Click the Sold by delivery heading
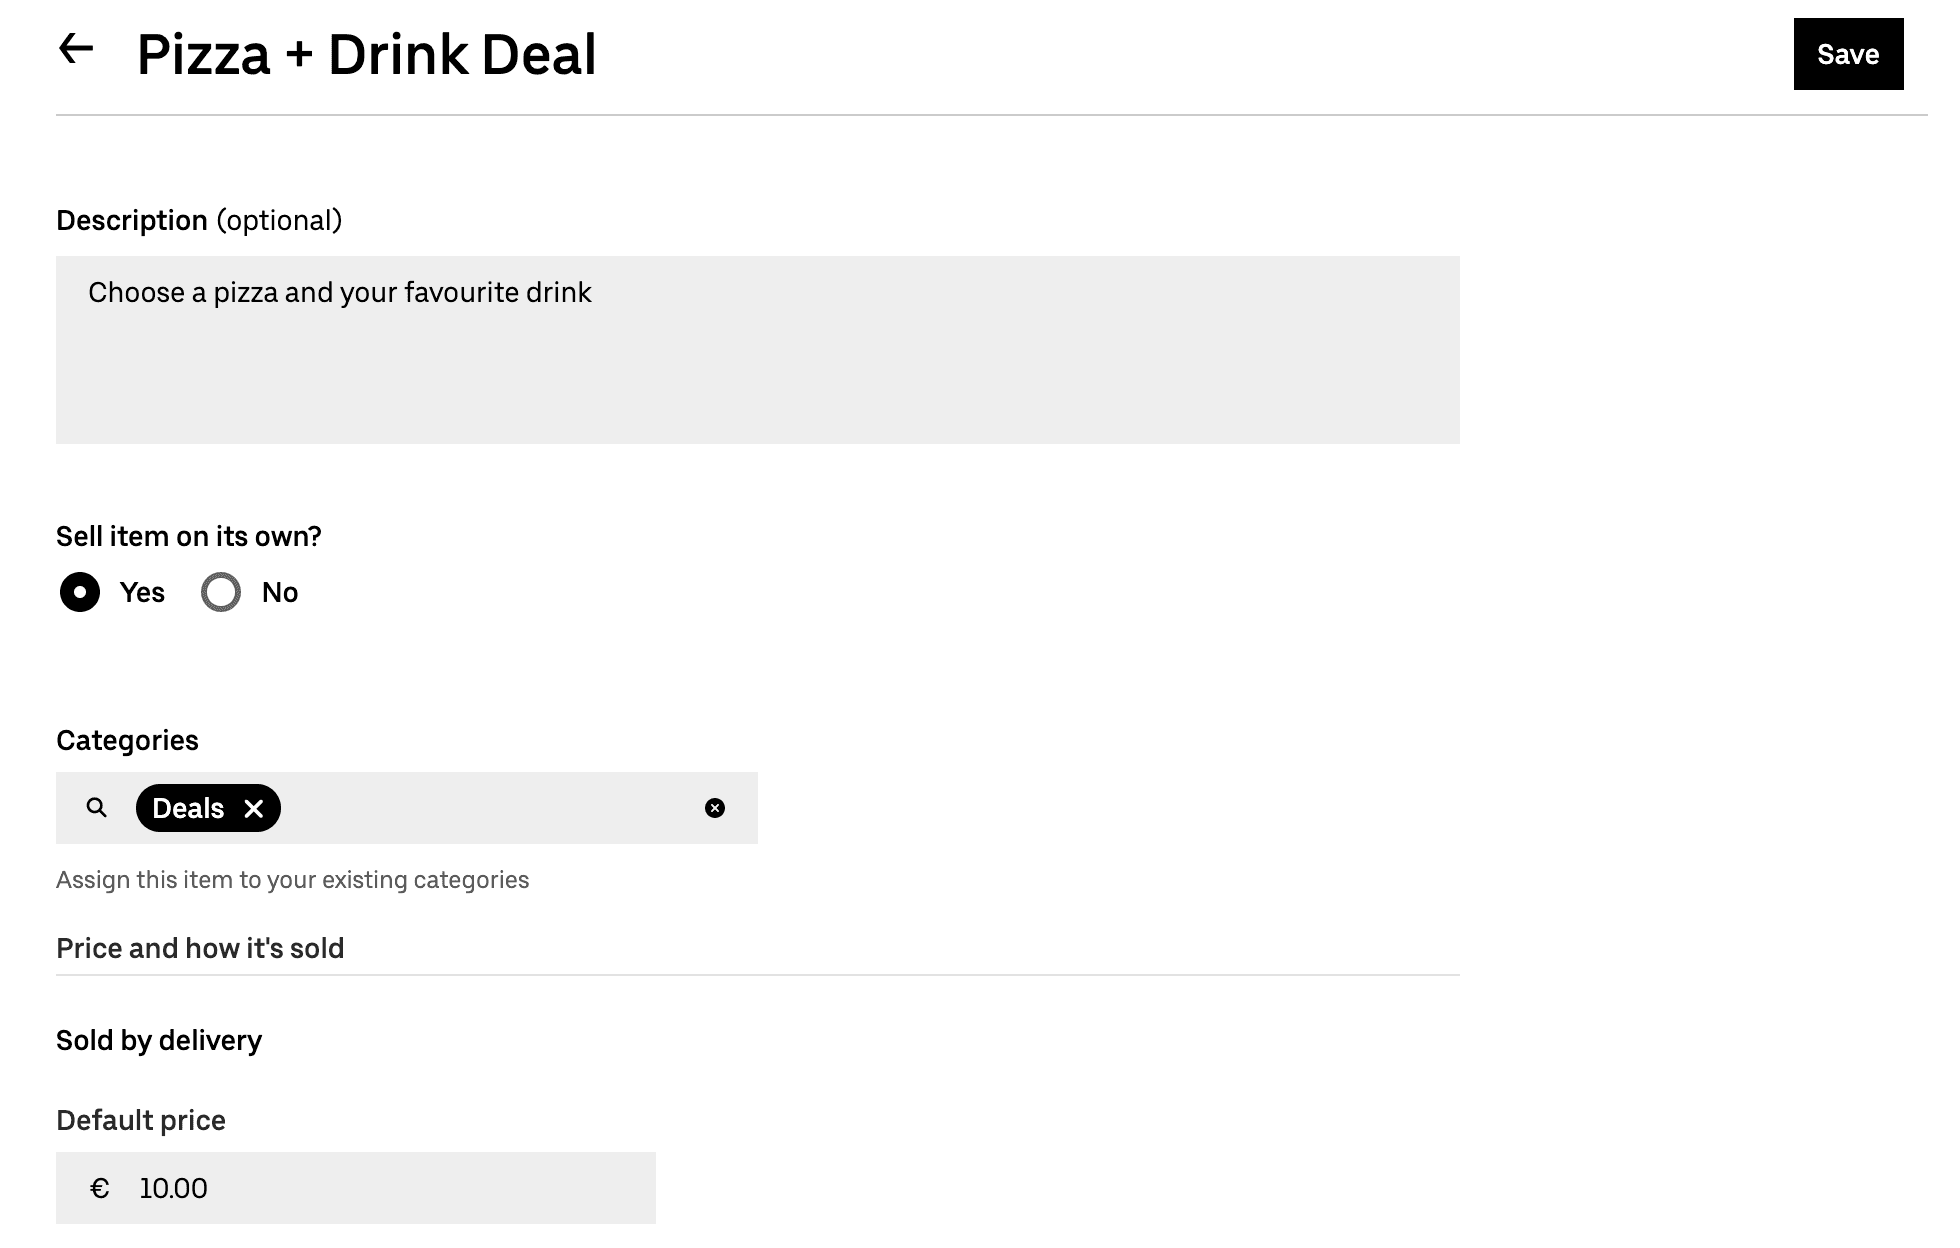This screenshot has height=1248, width=1960. [158, 1040]
